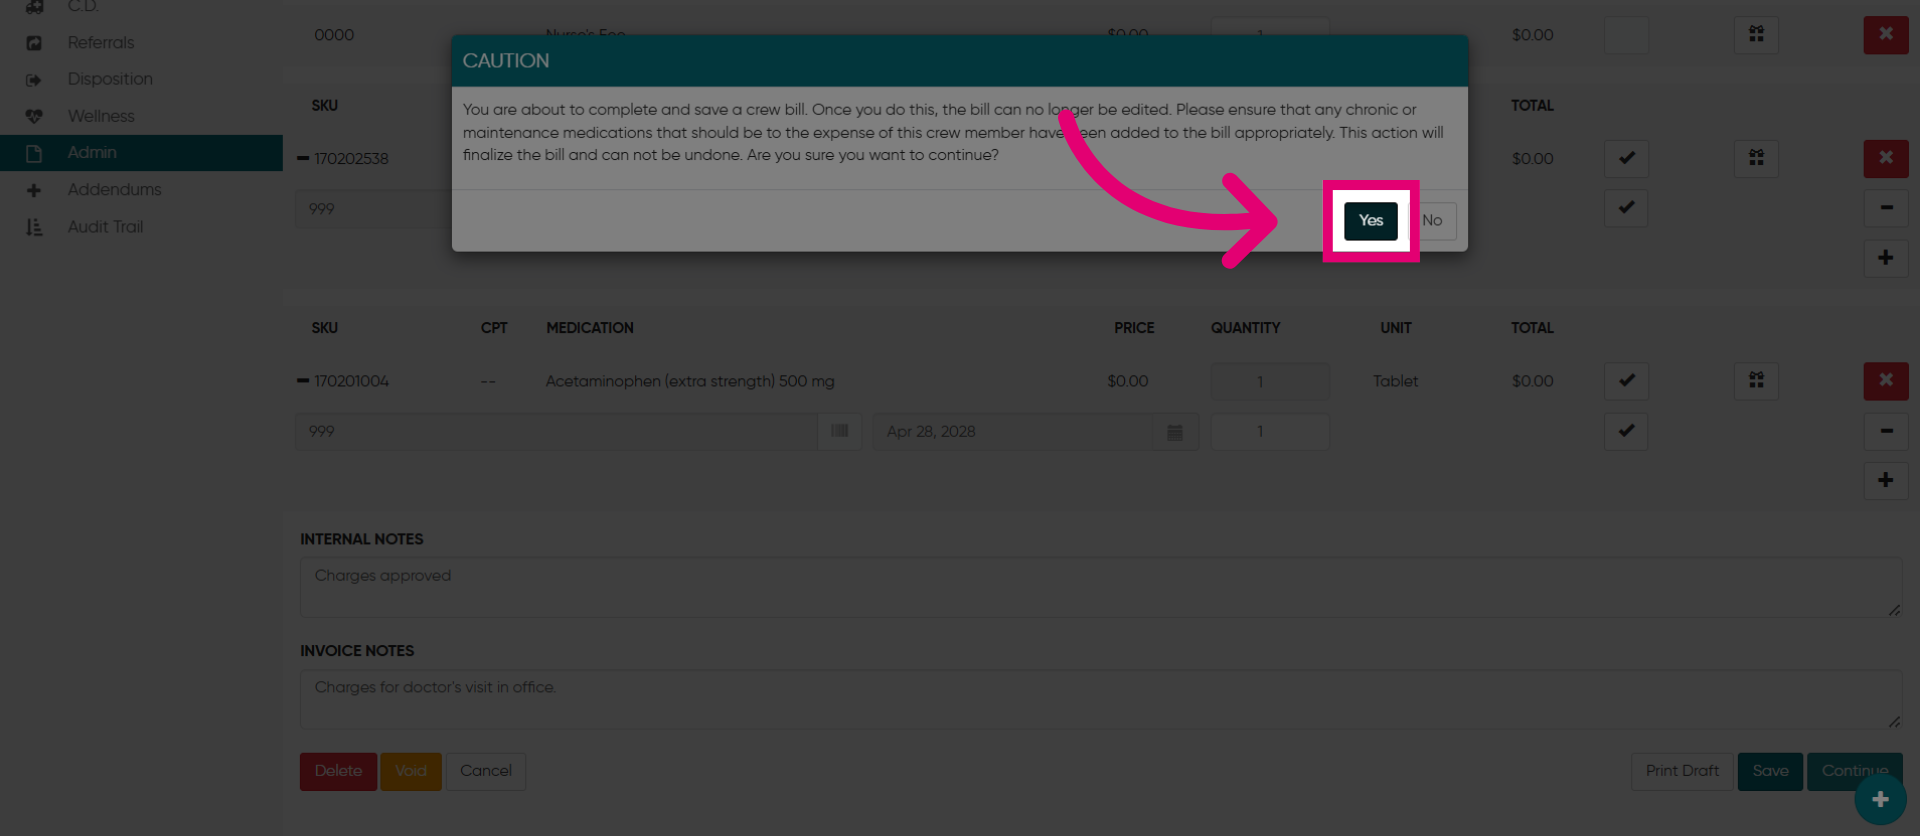Image resolution: width=1920 pixels, height=836 pixels.
Task: Click the Disposition arrow icon
Action: (x=34, y=80)
